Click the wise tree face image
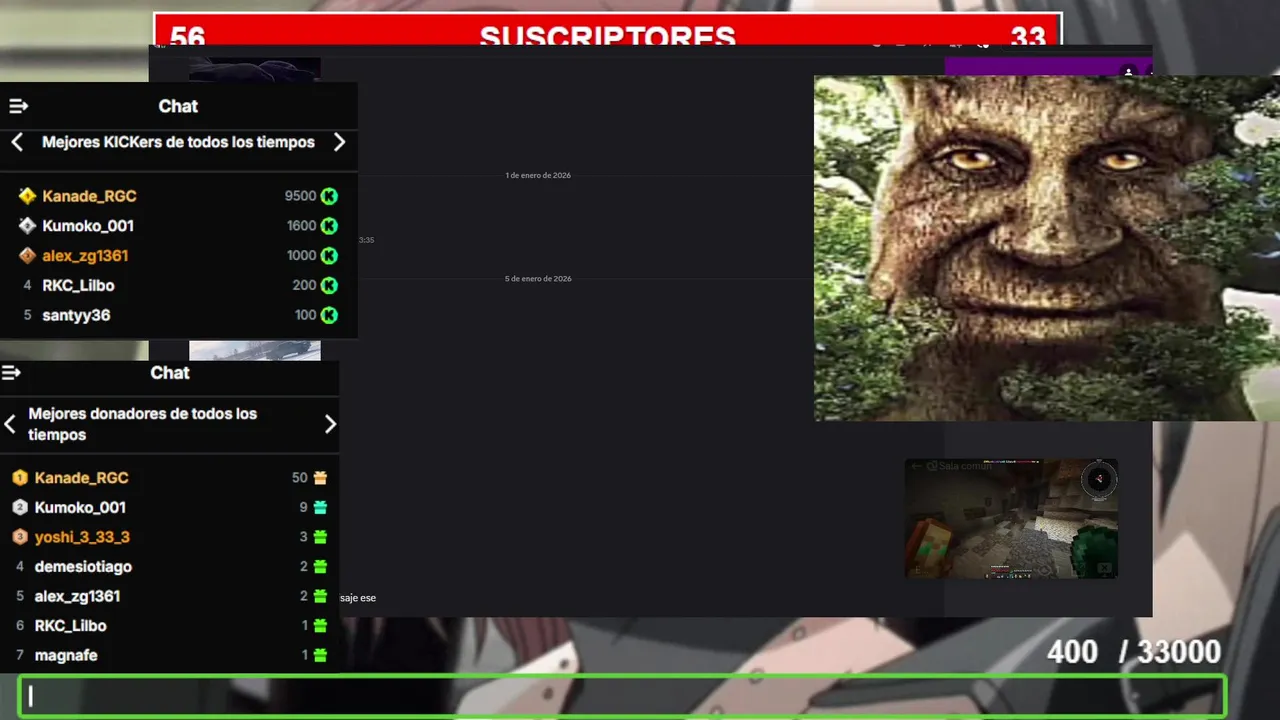This screenshot has height=720, width=1280. [x=1047, y=248]
